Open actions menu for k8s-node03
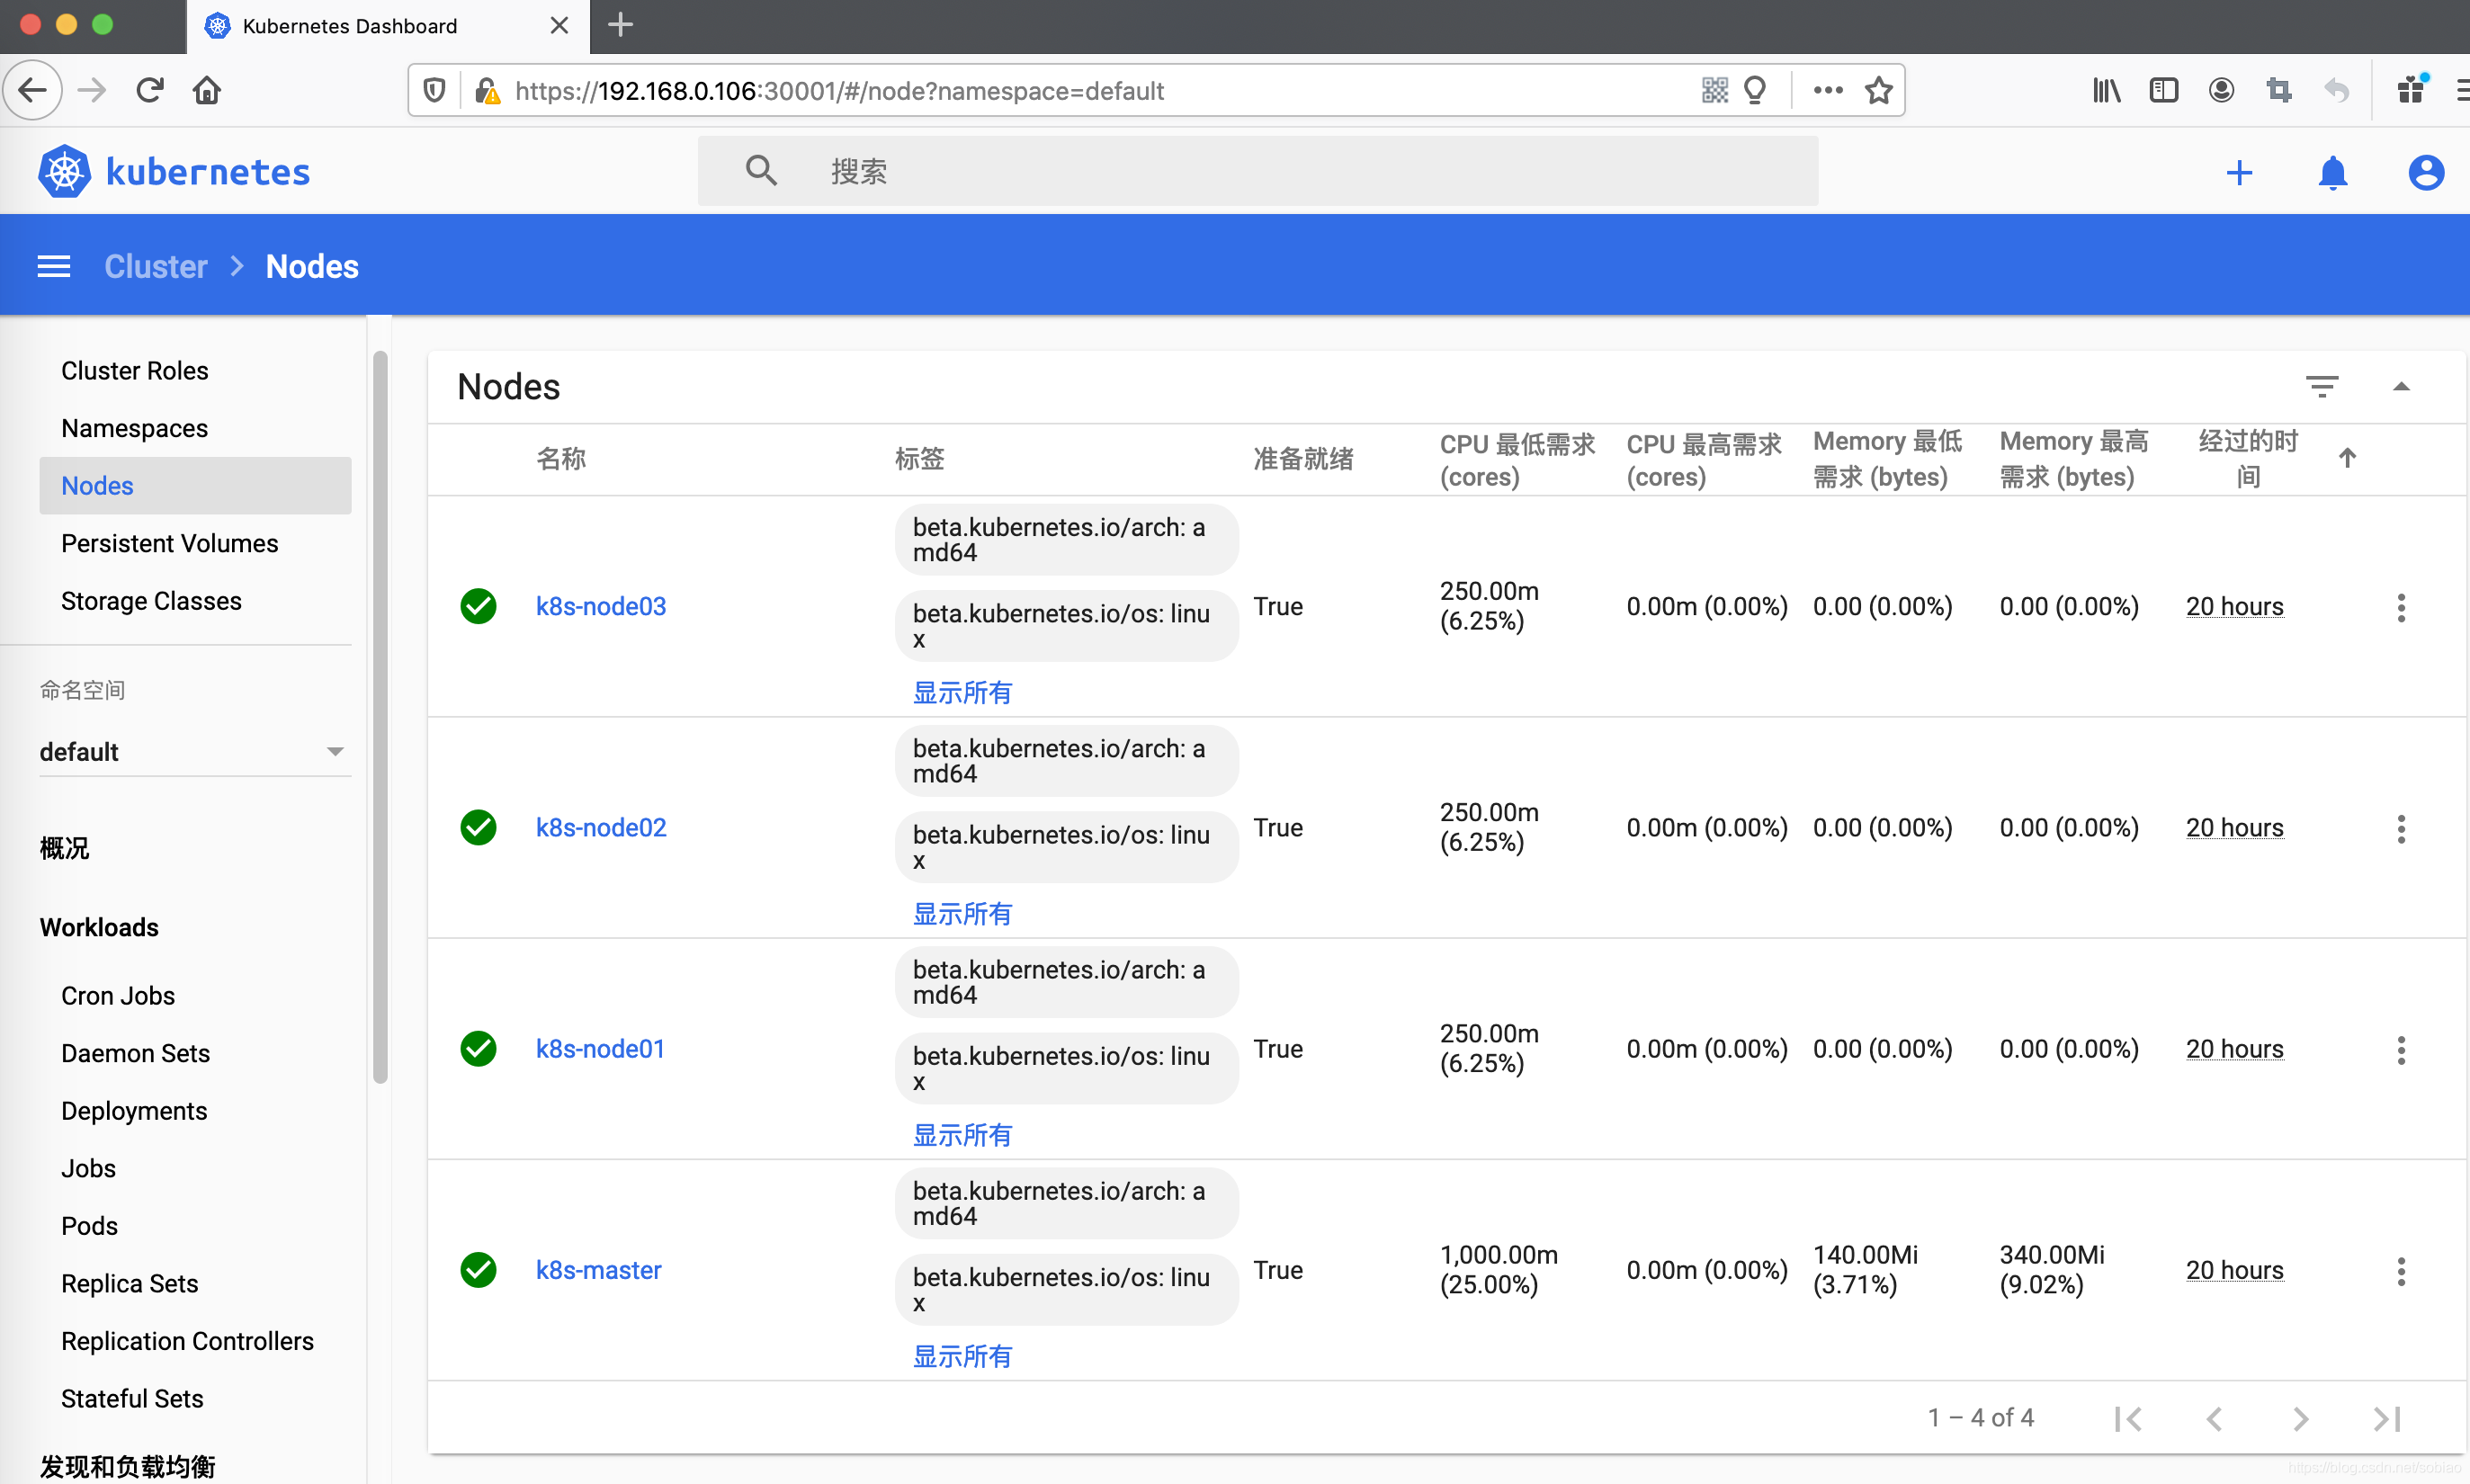2470x1484 pixels. tap(2401, 607)
